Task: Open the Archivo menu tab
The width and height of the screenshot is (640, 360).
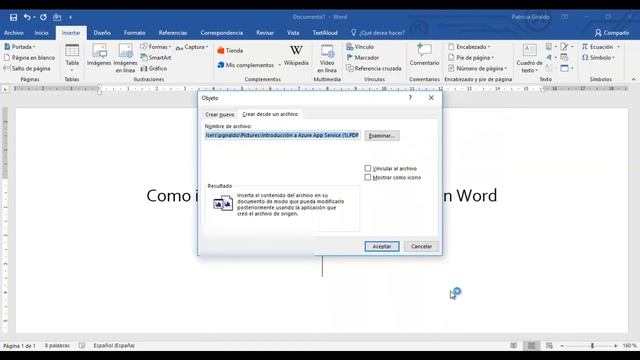Action: [14, 33]
